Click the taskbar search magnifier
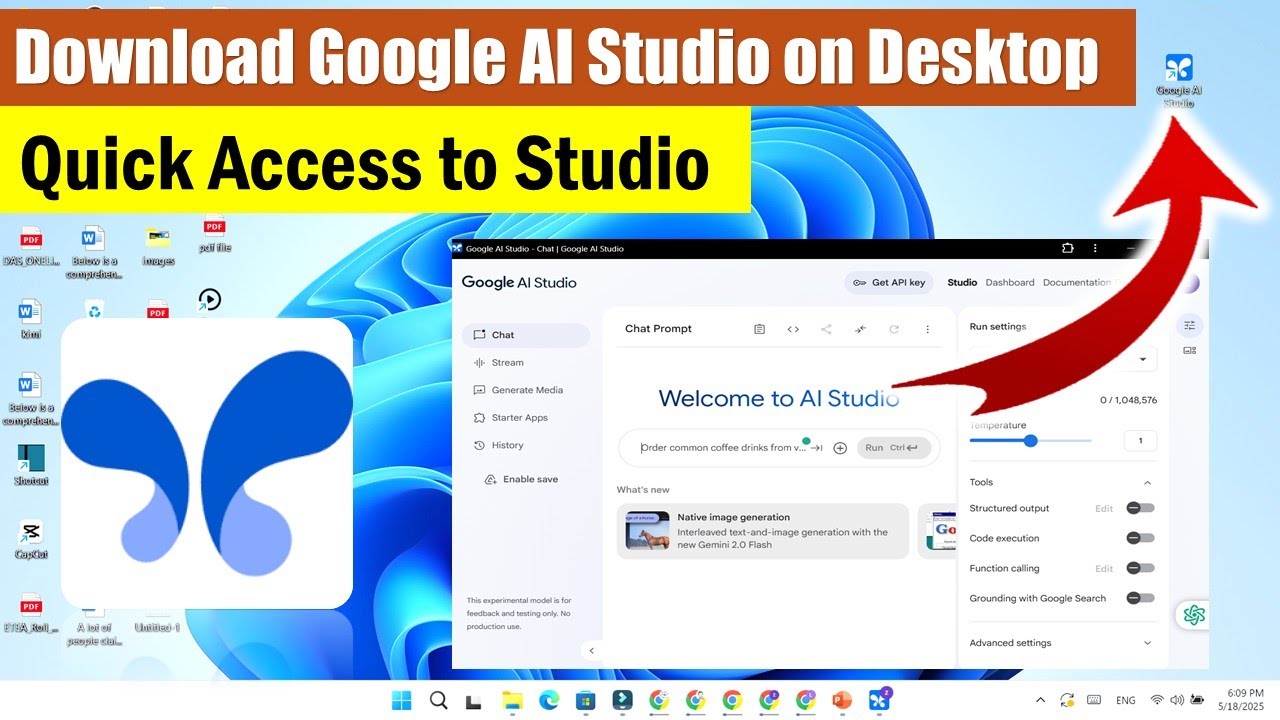The width and height of the screenshot is (1280, 720). 438,700
